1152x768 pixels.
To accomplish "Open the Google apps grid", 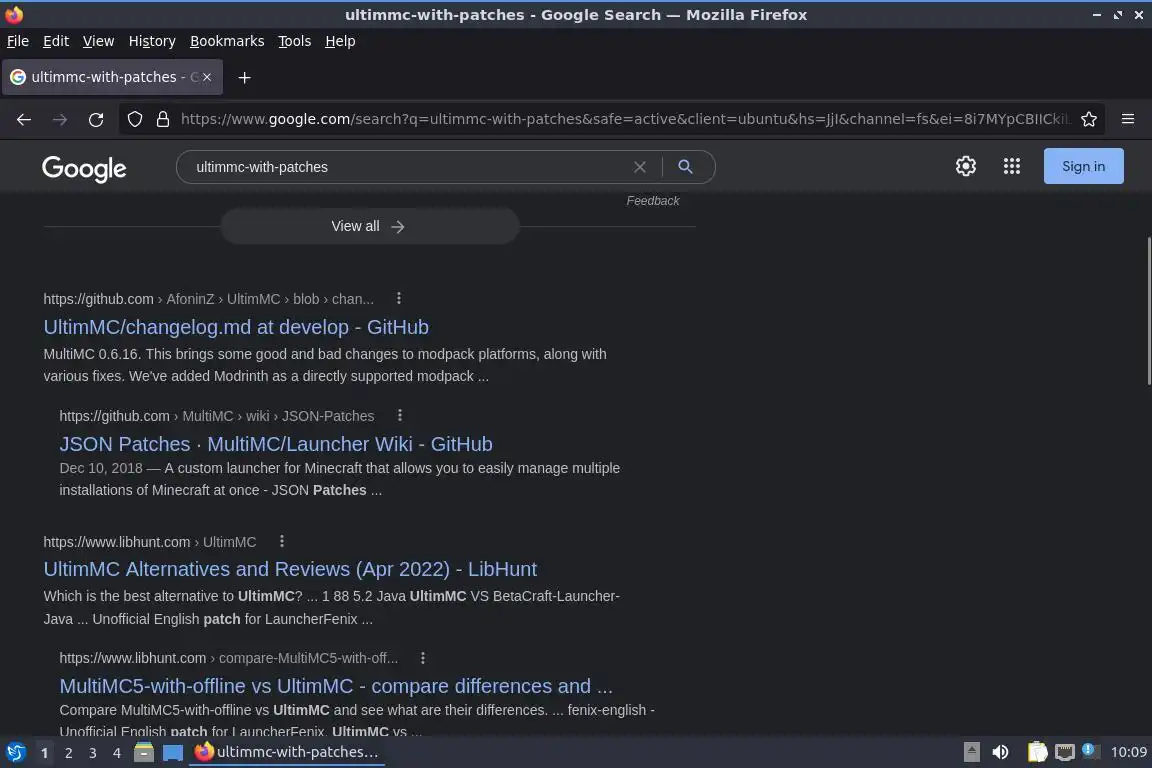I will point(1012,166).
